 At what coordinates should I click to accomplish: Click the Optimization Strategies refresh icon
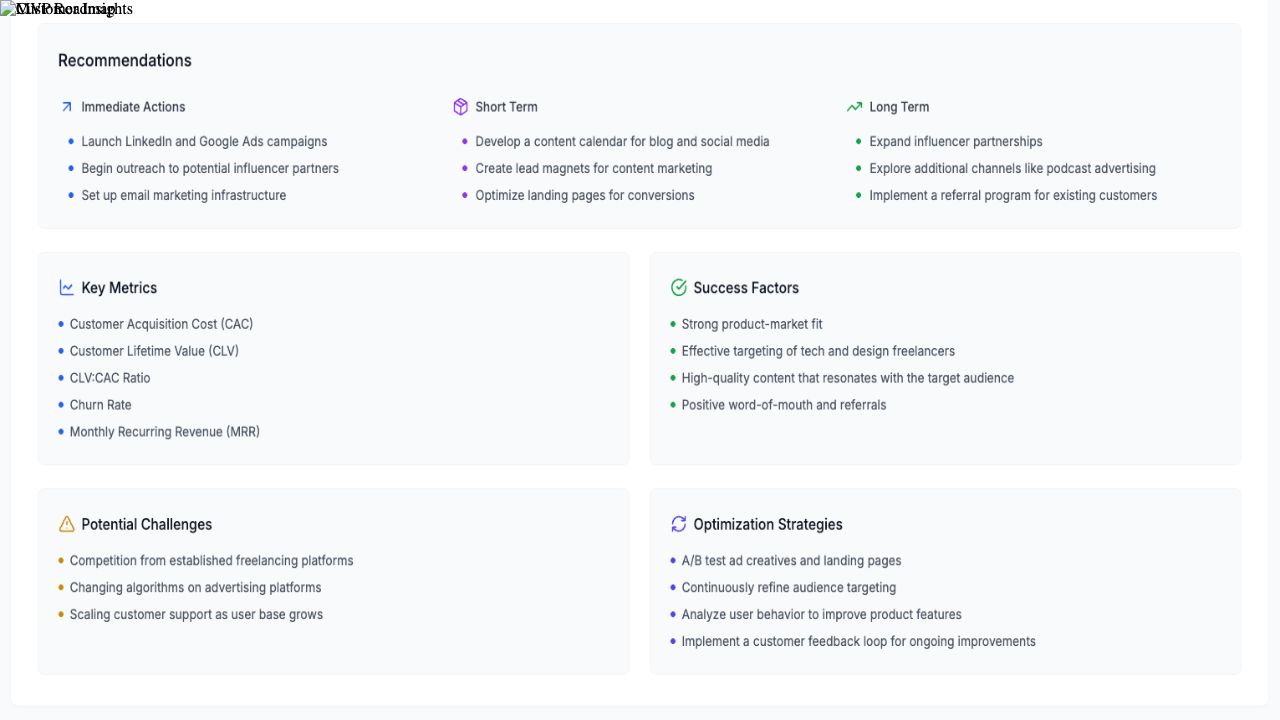(x=679, y=524)
